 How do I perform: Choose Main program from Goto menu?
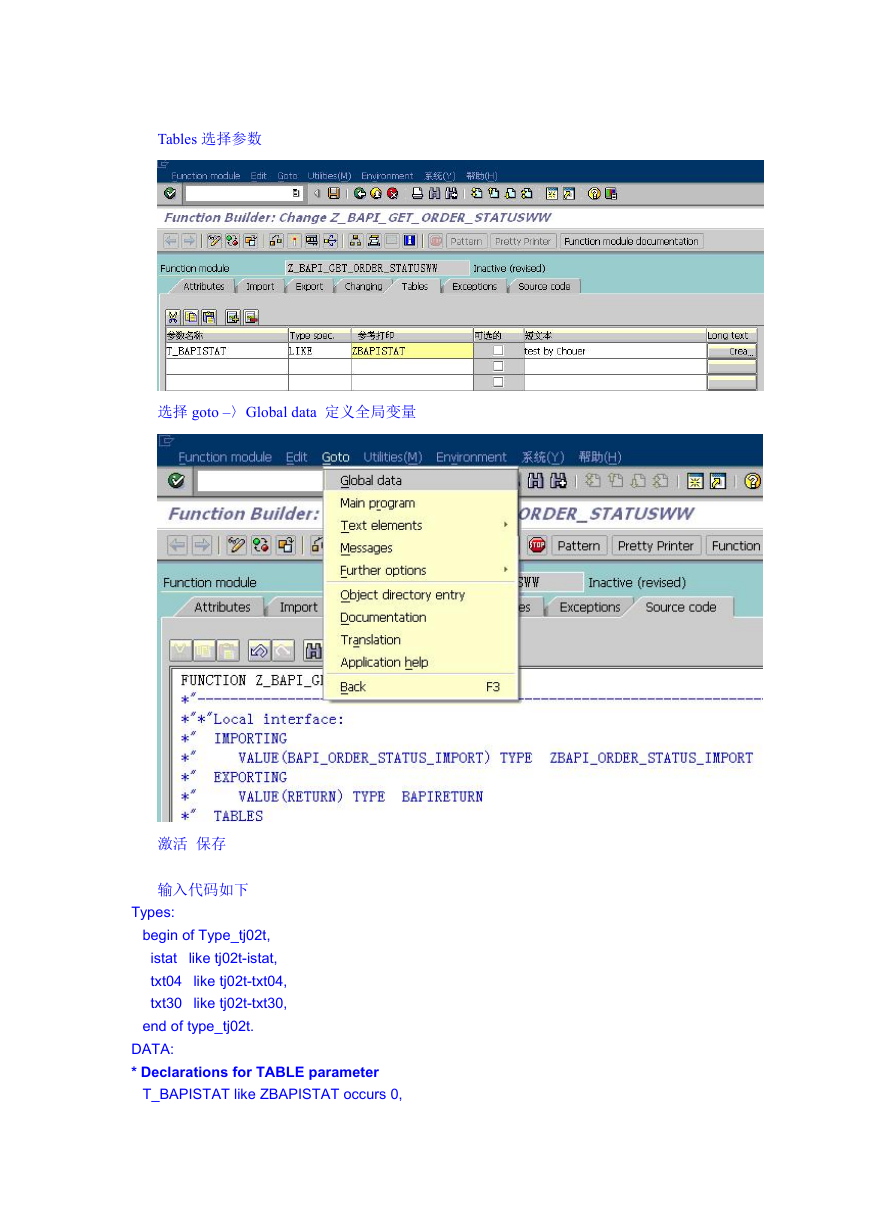pos(421,503)
